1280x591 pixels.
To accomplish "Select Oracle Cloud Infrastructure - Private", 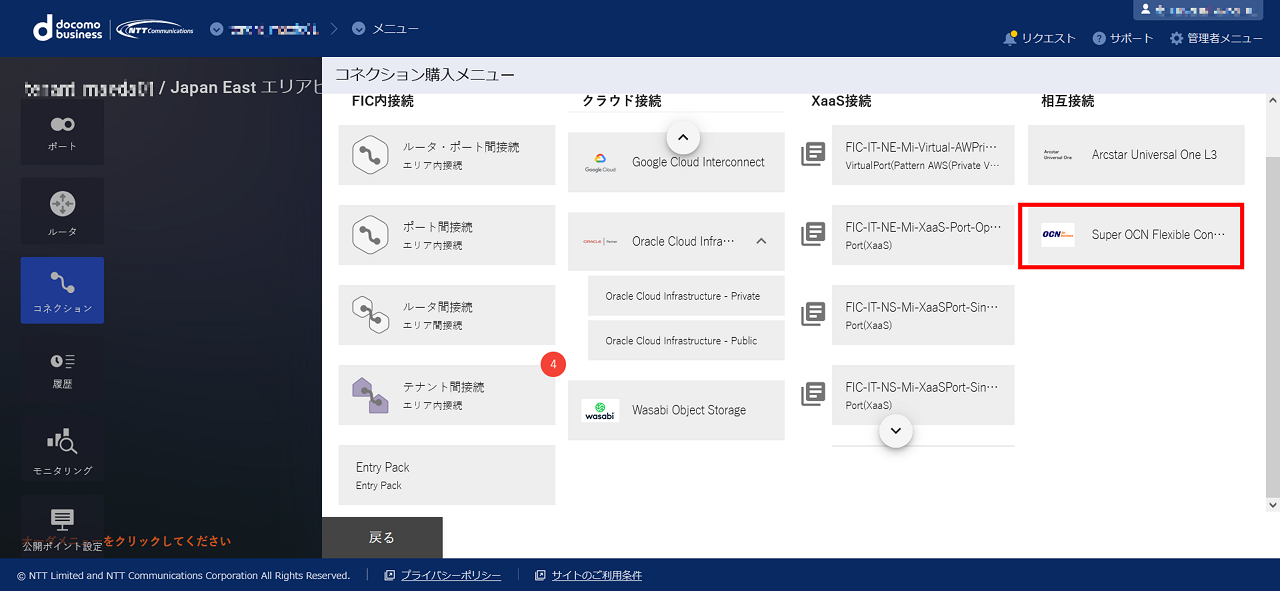I will click(x=682, y=296).
